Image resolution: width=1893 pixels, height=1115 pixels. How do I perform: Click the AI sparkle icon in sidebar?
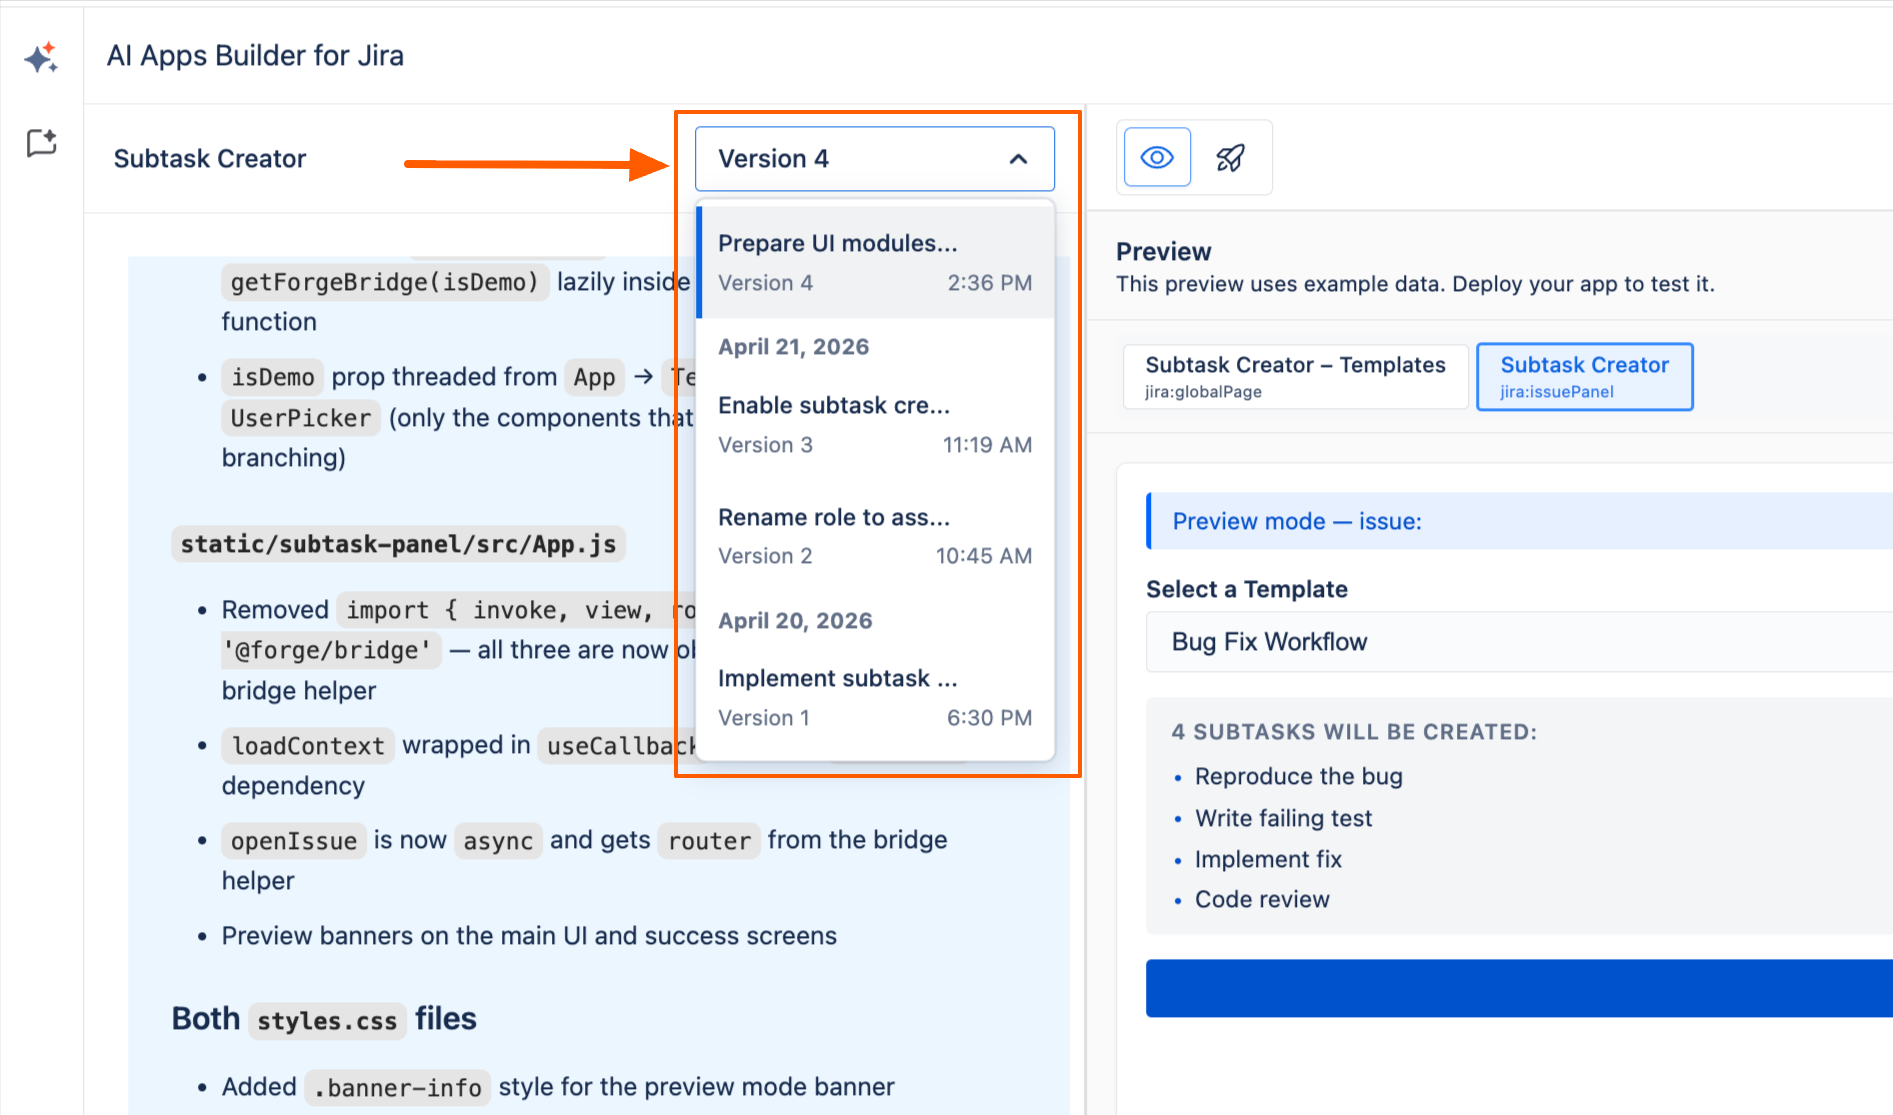41,58
